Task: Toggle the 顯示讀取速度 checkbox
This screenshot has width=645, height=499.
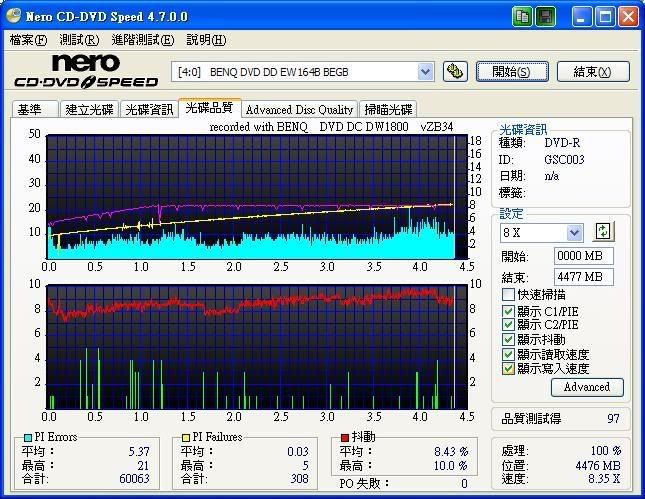Action: 508,354
